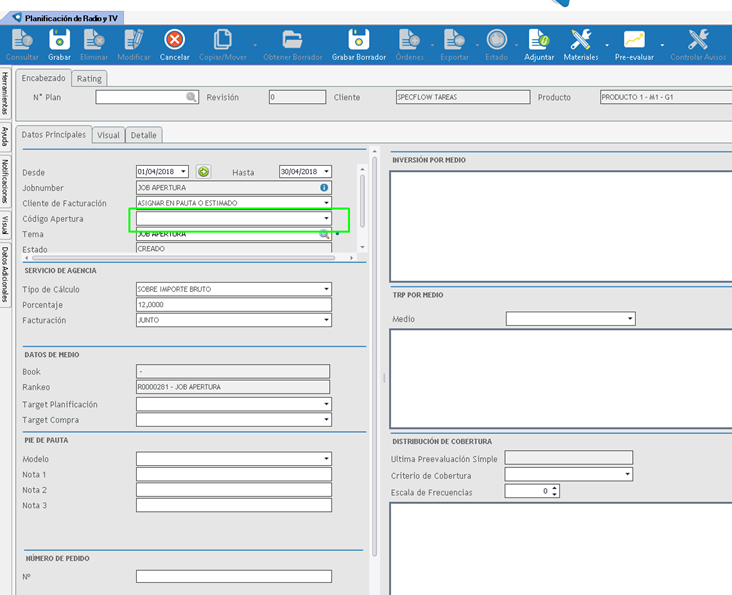Click the N° Plan search magnifier
This screenshot has width=732, height=595.
coord(191,97)
